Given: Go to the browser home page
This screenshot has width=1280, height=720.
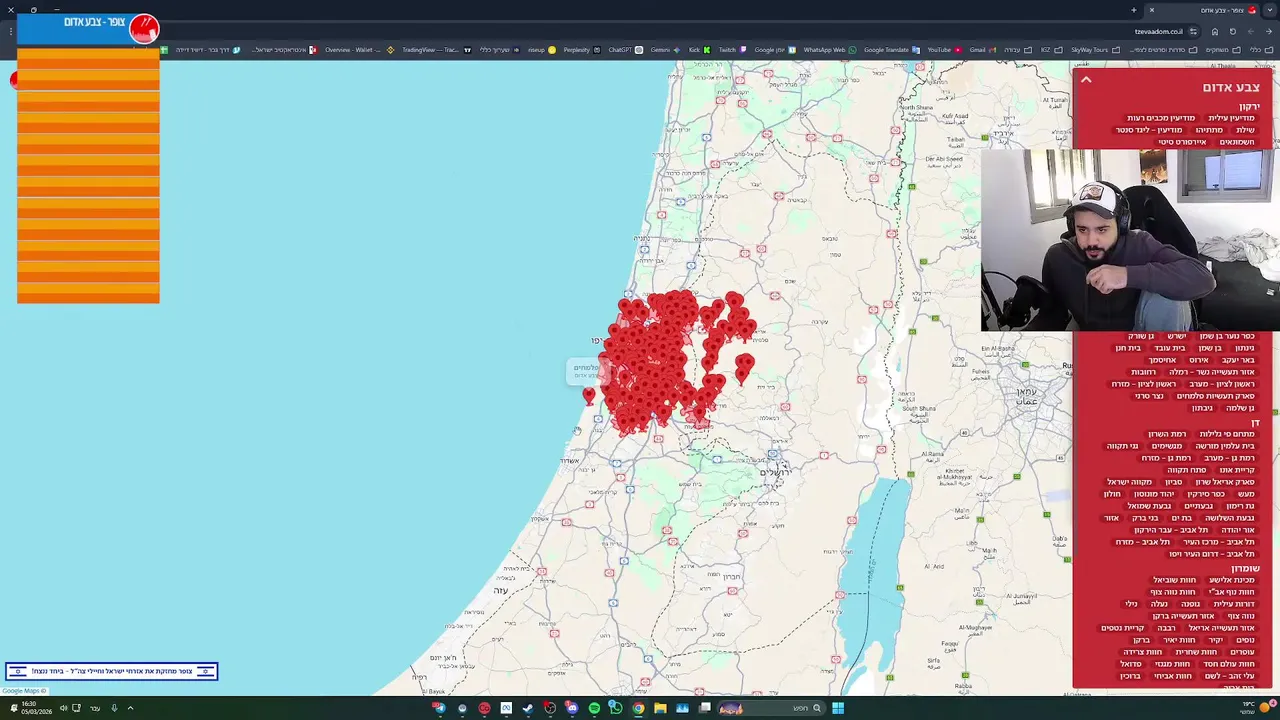Looking at the screenshot, I should click(x=1215, y=31).
